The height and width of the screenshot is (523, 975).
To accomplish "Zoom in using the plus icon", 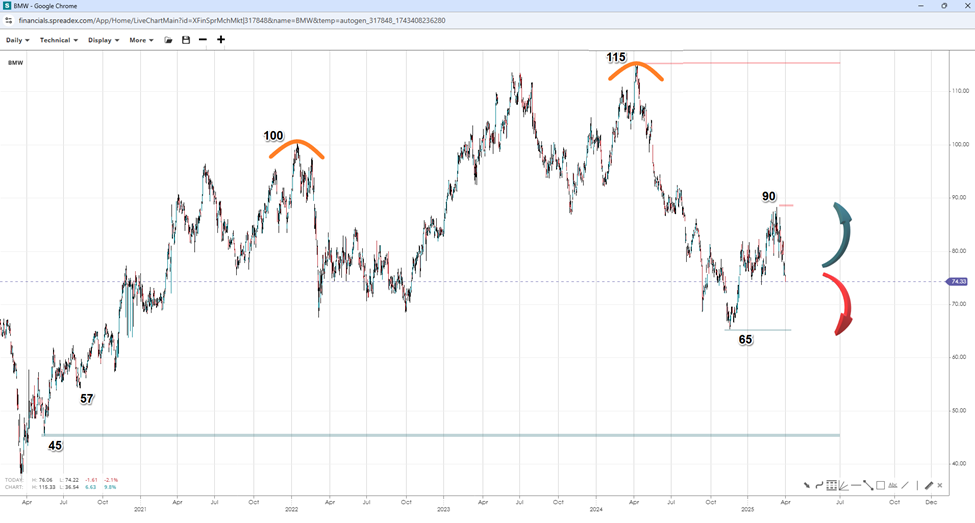I will 221,40.
